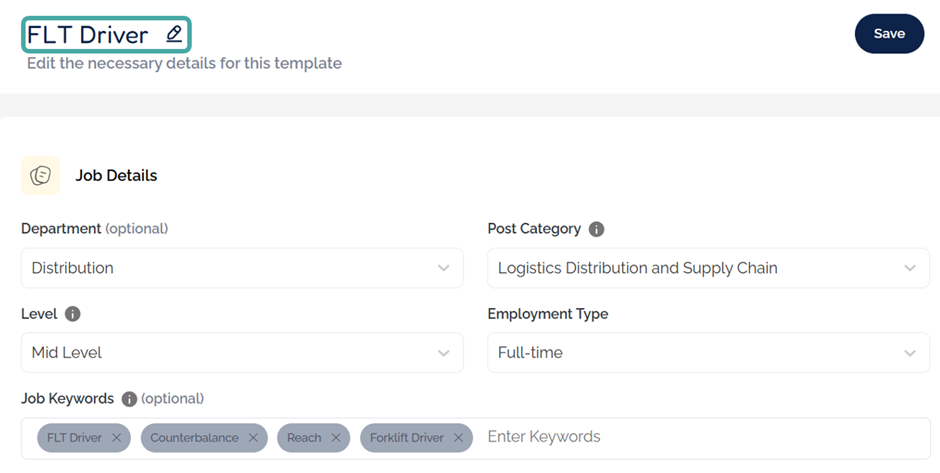Click the Job Details section heading

[x=116, y=175]
